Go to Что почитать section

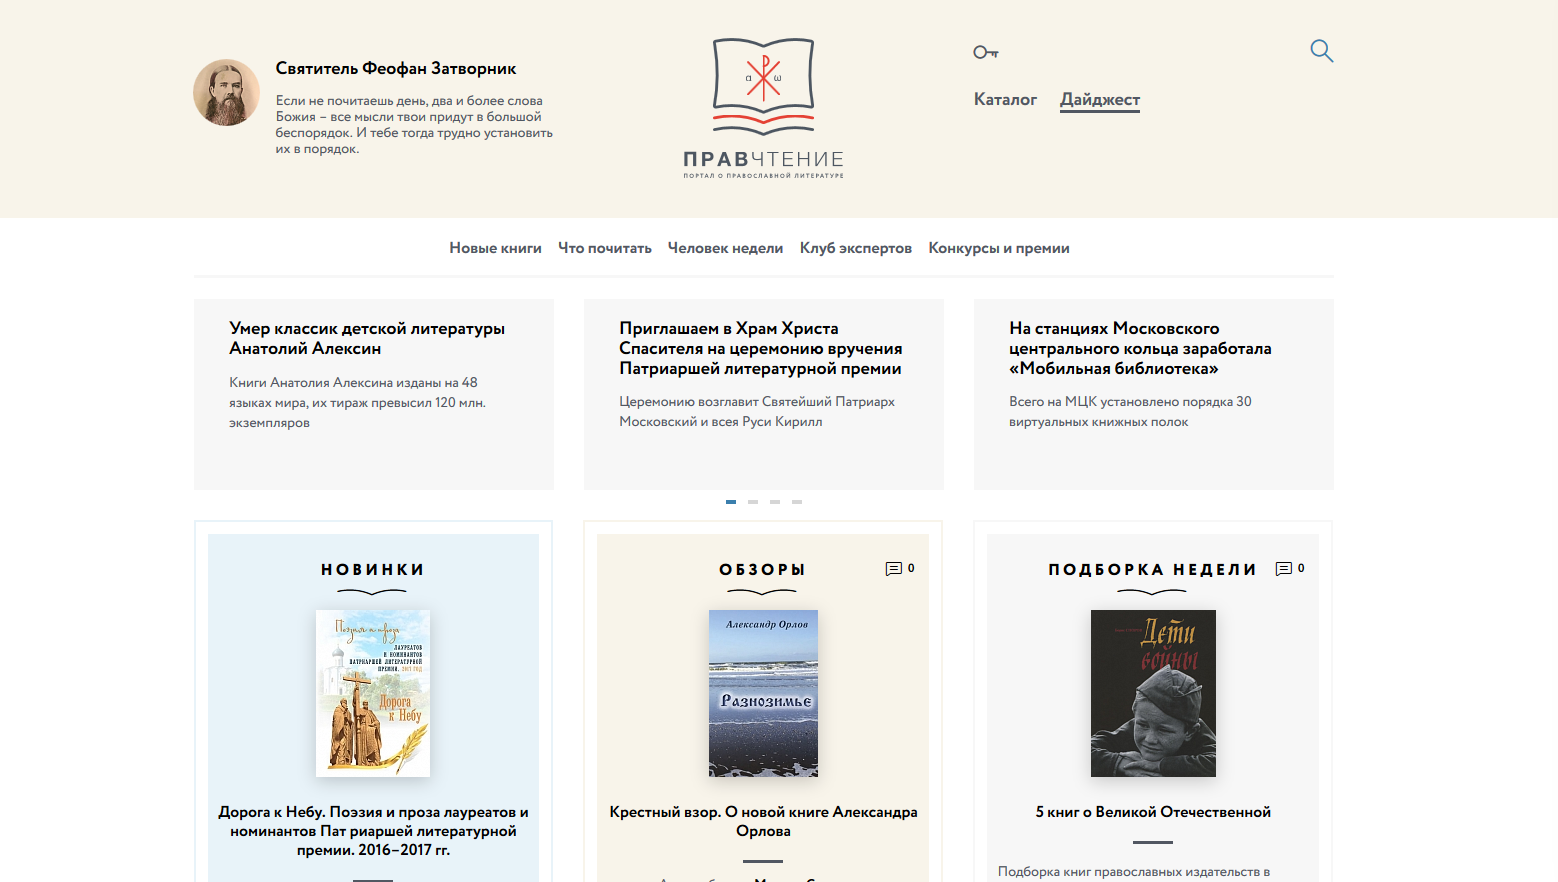pyautogui.click(x=605, y=248)
